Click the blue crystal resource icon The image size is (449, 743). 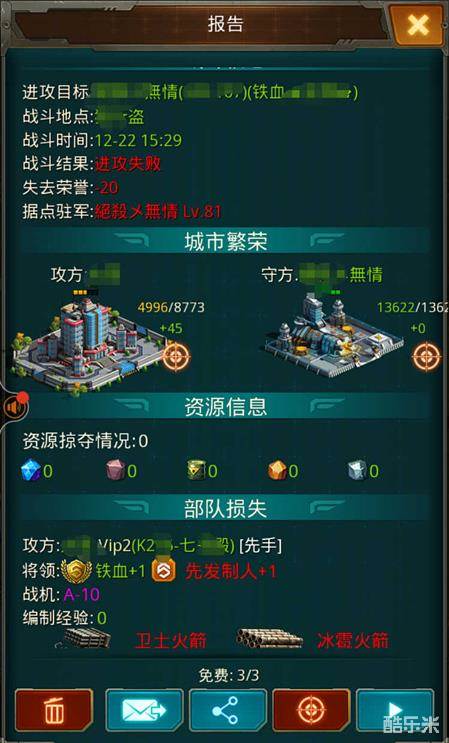click(31, 471)
